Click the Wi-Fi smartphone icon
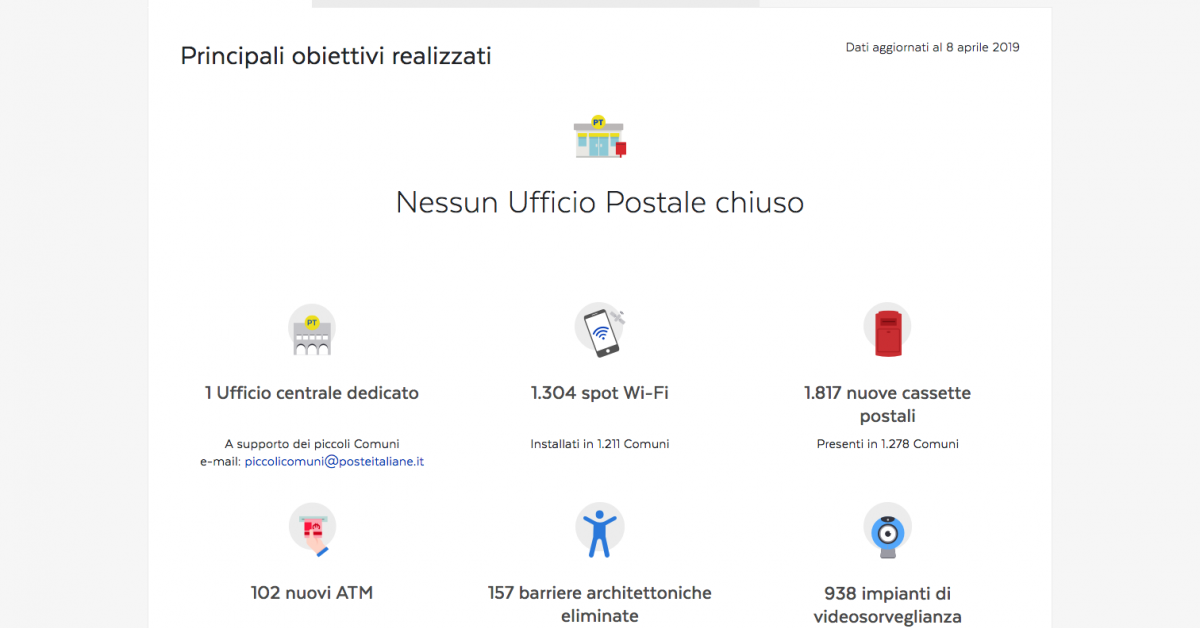This screenshot has height=628, width=1200. pyautogui.click(x=600, y=330)
